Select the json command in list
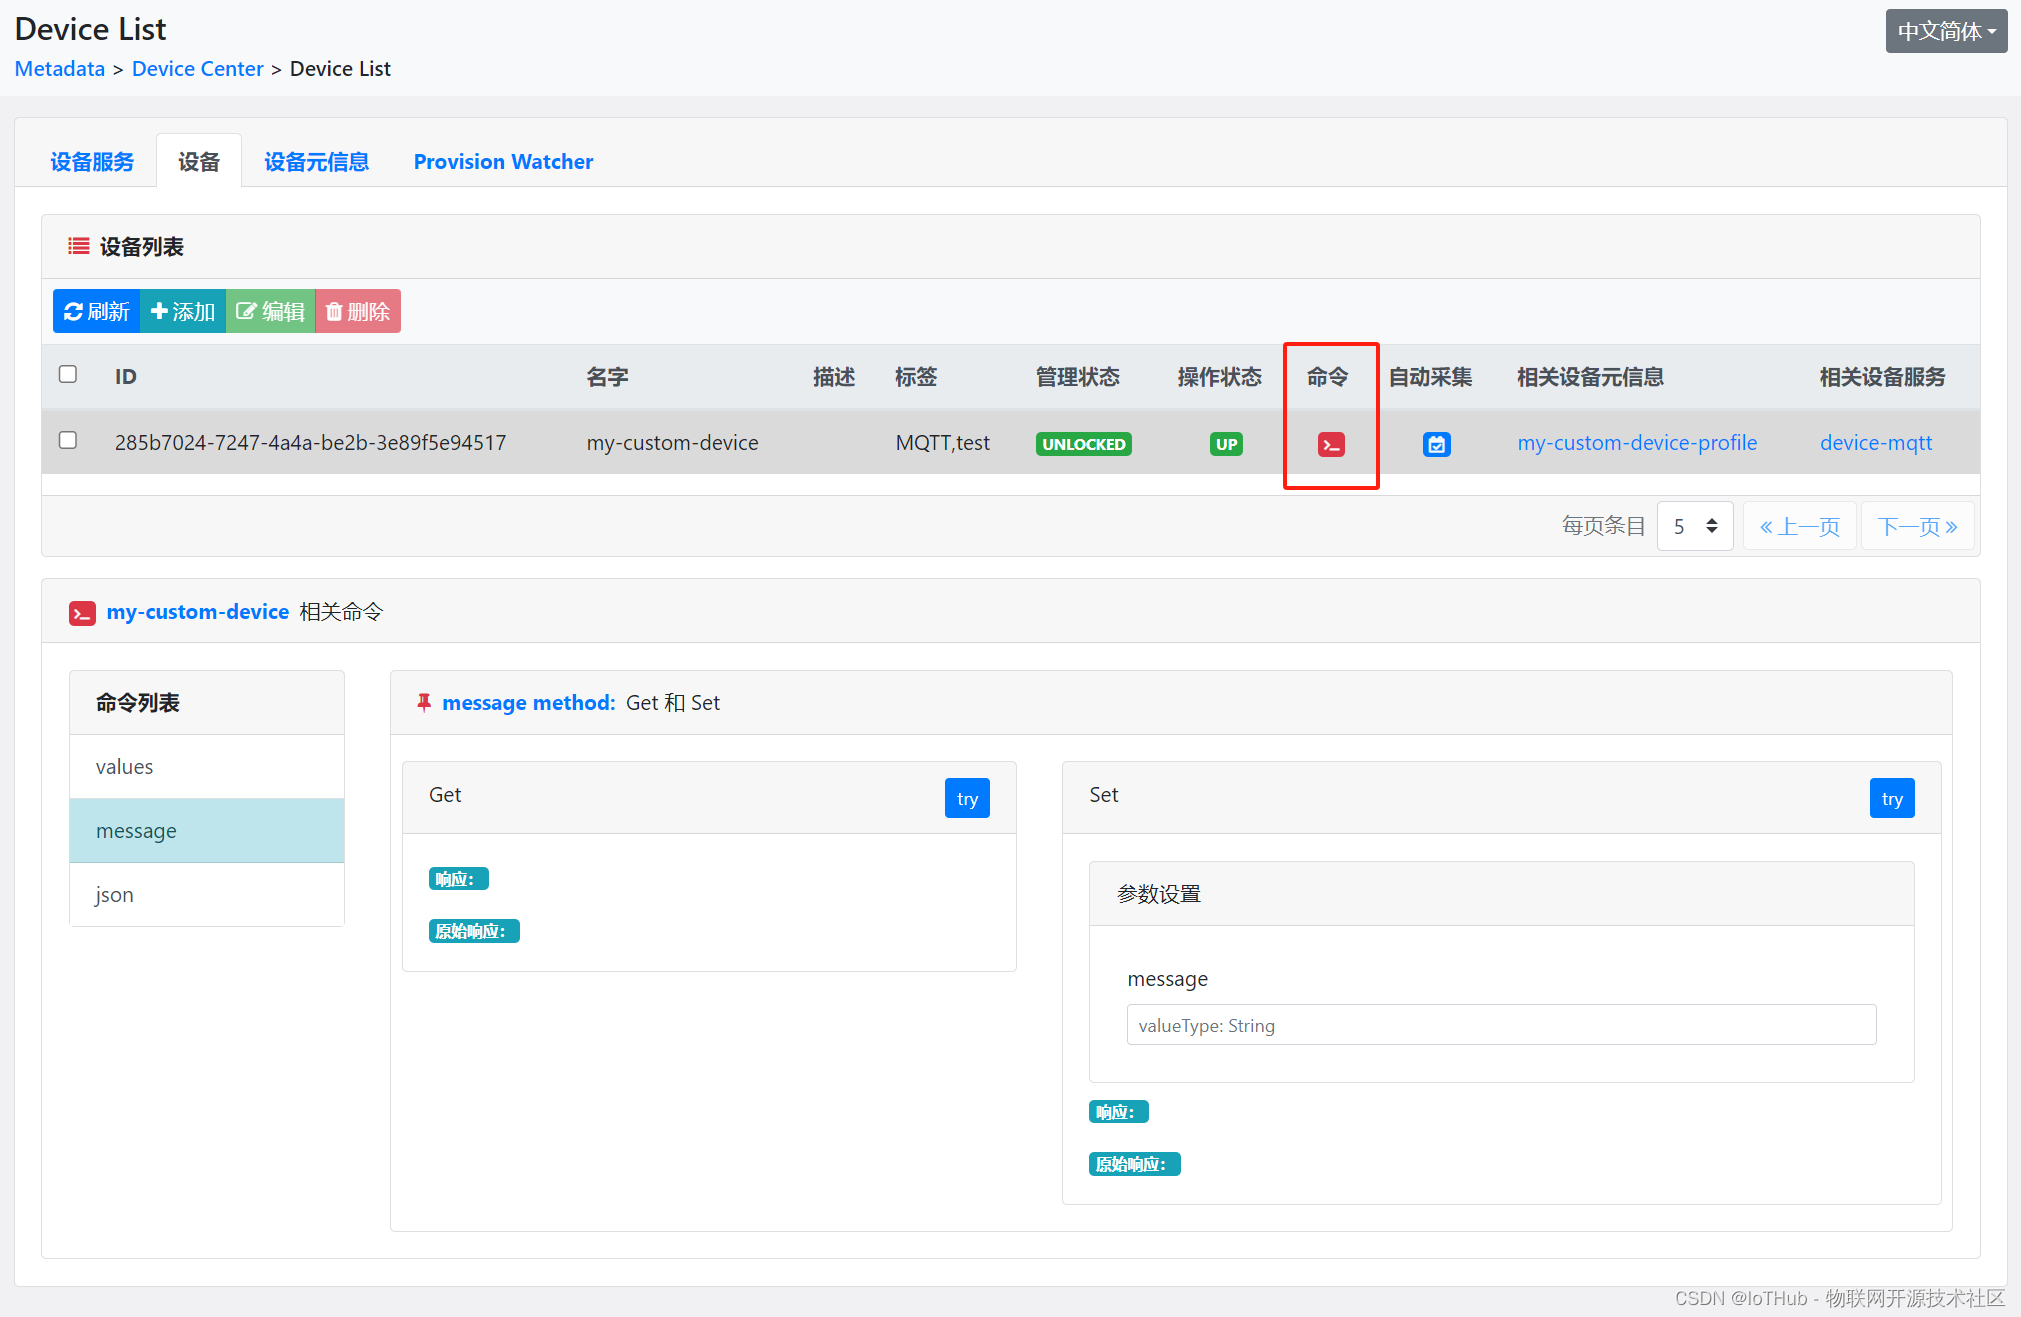 207,895
